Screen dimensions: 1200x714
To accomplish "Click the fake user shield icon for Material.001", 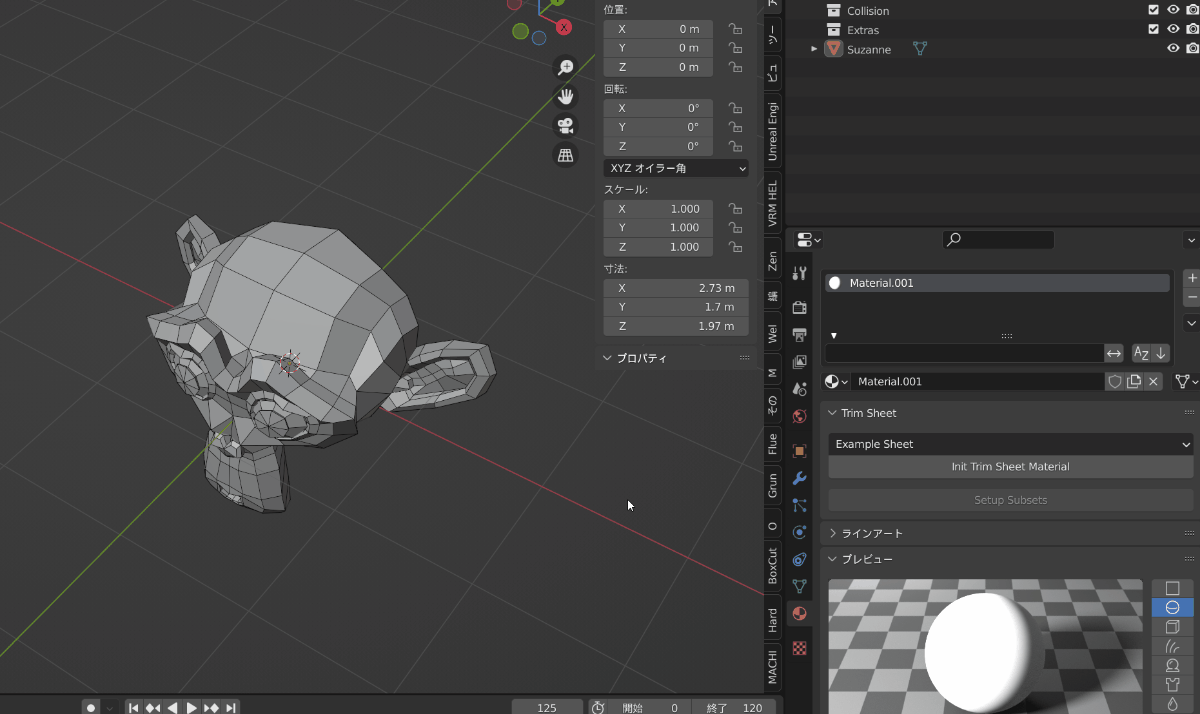I will pyautogui.click(x=1114, y=381).
